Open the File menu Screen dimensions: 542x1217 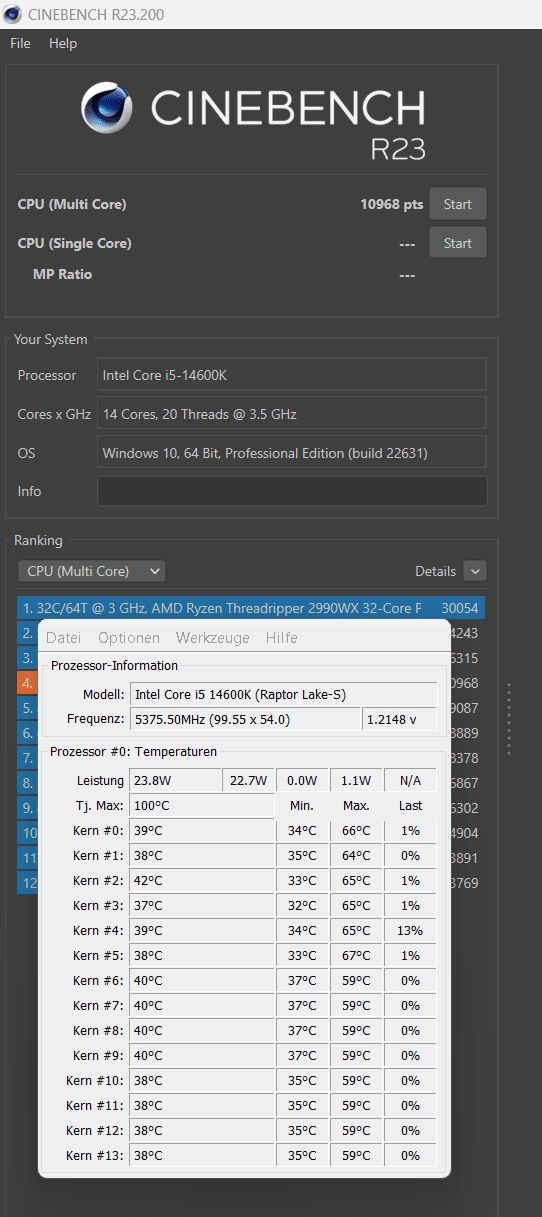20,43
